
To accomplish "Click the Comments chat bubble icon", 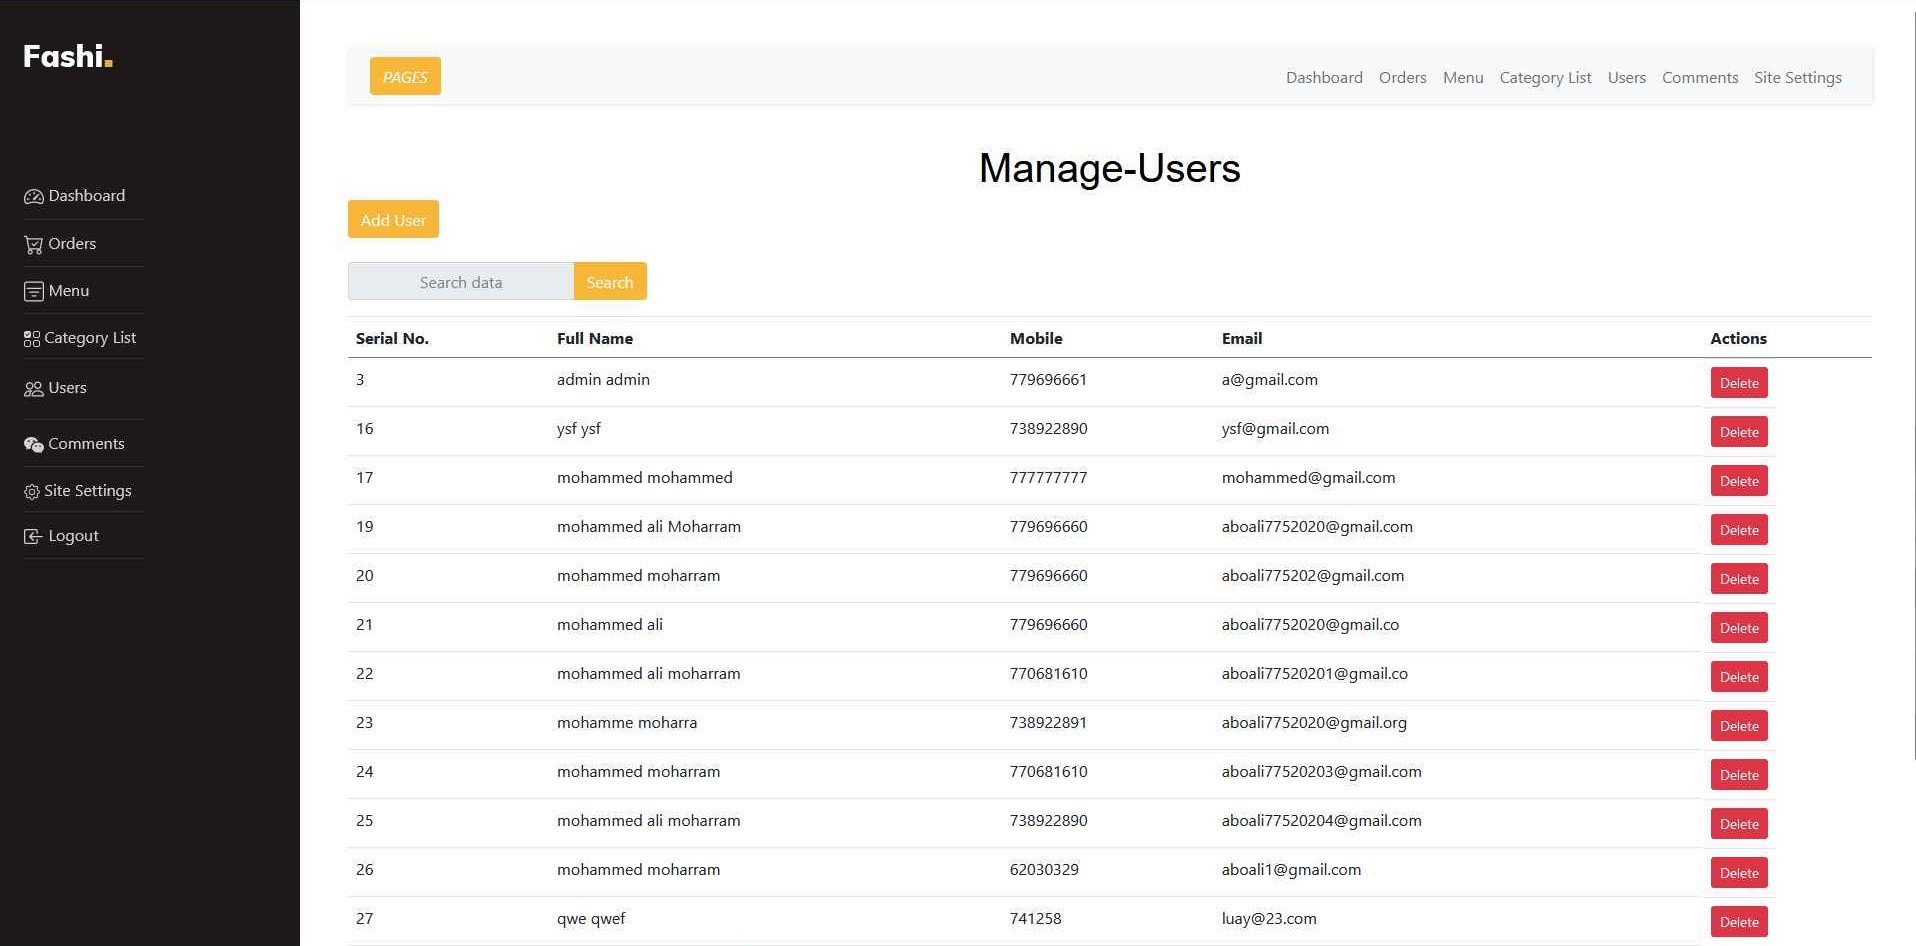I will click(33, 445).
